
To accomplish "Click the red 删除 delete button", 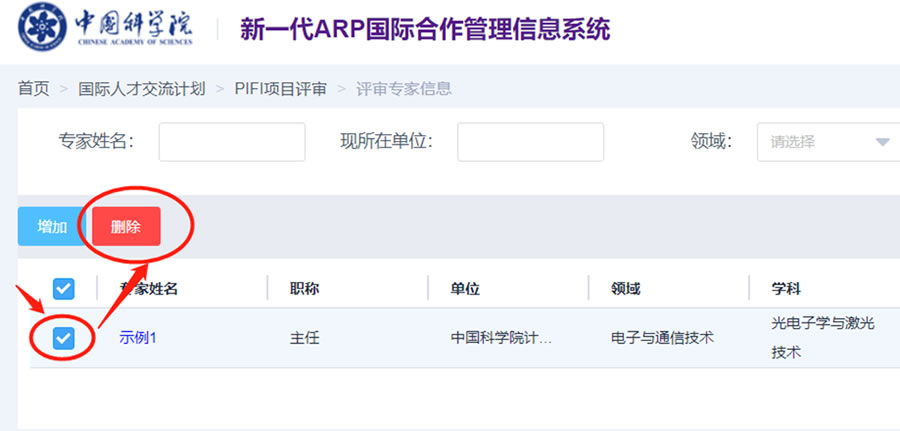I will 126,227.
